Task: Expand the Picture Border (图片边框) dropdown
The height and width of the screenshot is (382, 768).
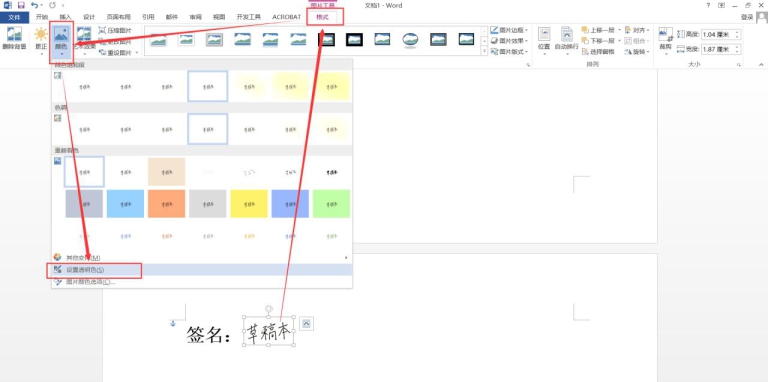Action: coord(509,30)
